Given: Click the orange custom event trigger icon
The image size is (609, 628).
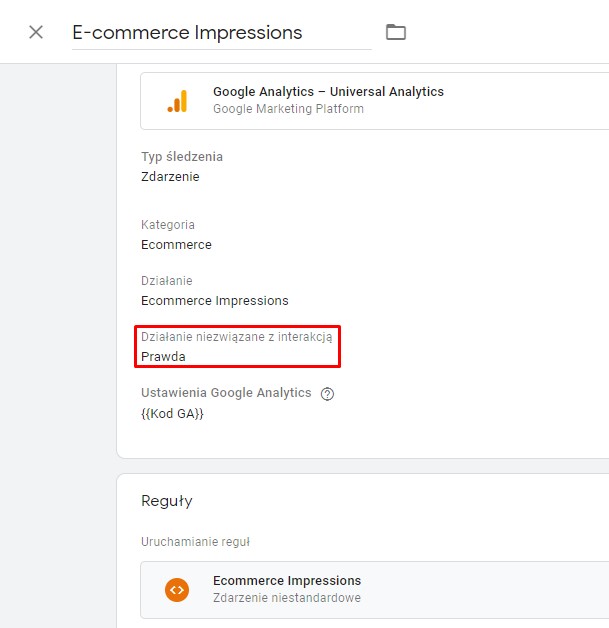Looking at the screenshot, I should click(x=177, y=590).
